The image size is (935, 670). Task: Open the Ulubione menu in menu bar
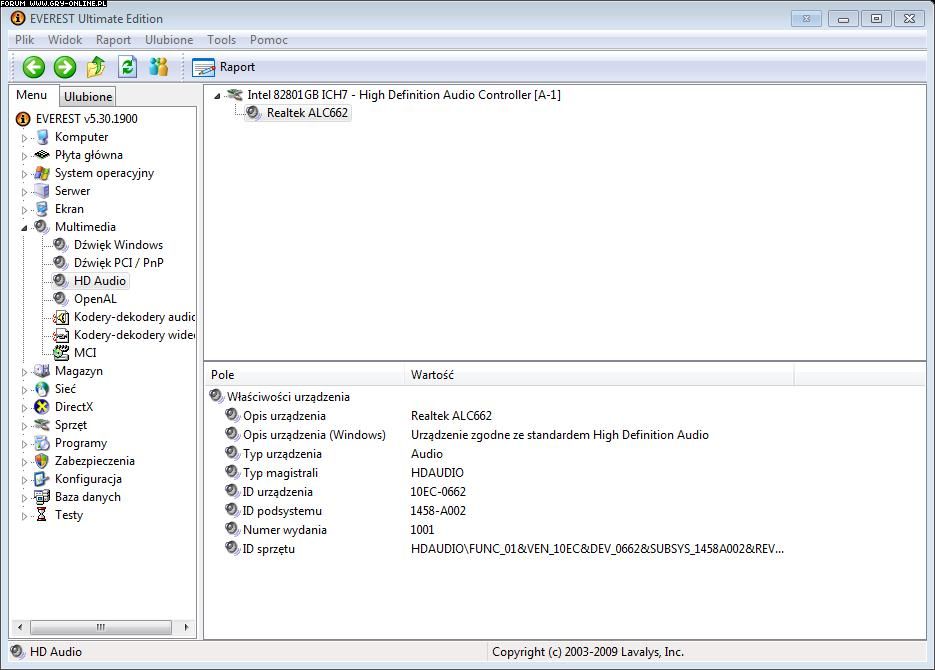(169, 40)
